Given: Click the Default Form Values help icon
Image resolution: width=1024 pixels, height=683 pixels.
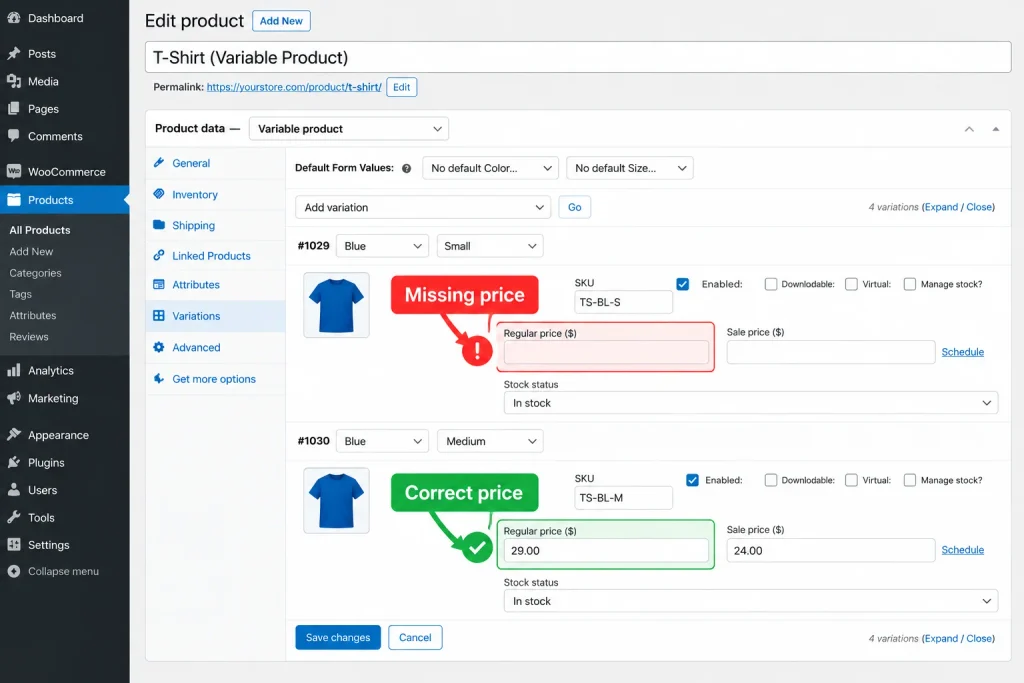Looking at the screenshot, I should [406, 168].
